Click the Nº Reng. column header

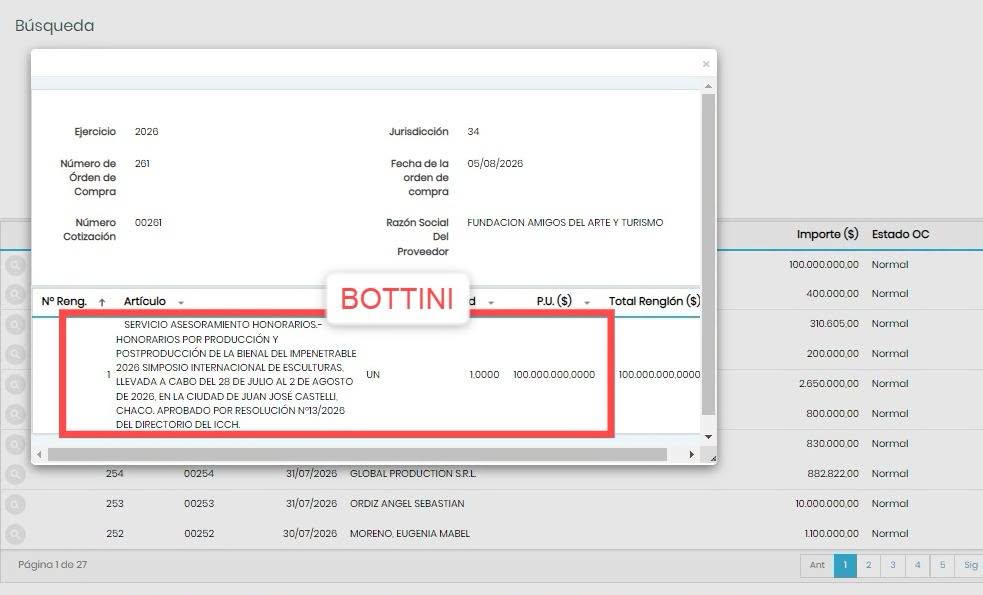pyautogui.click(x=64, y=302)
